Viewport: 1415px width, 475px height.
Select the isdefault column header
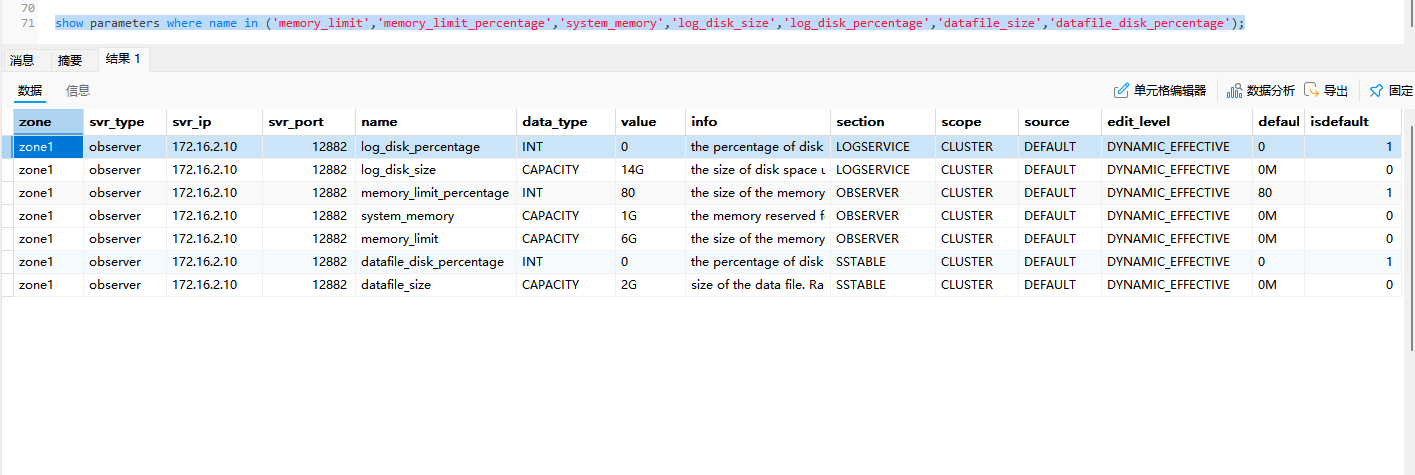click(1339, 122)
